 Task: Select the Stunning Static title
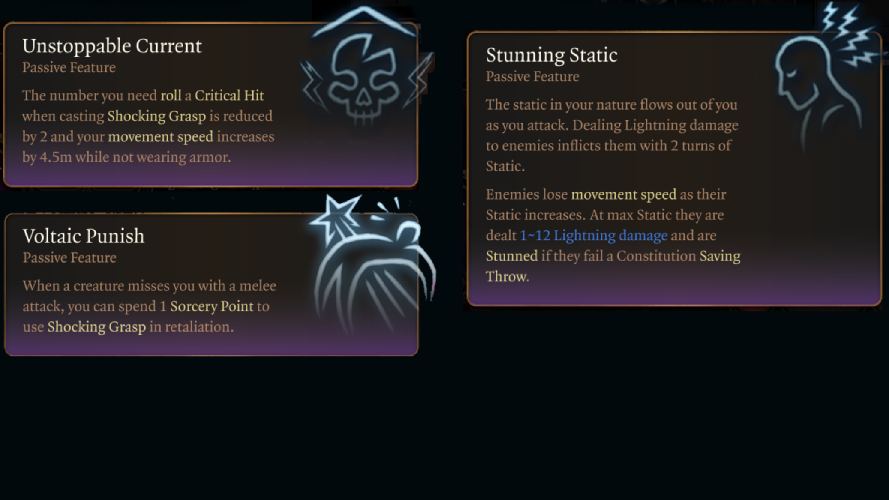pos(551,55)
